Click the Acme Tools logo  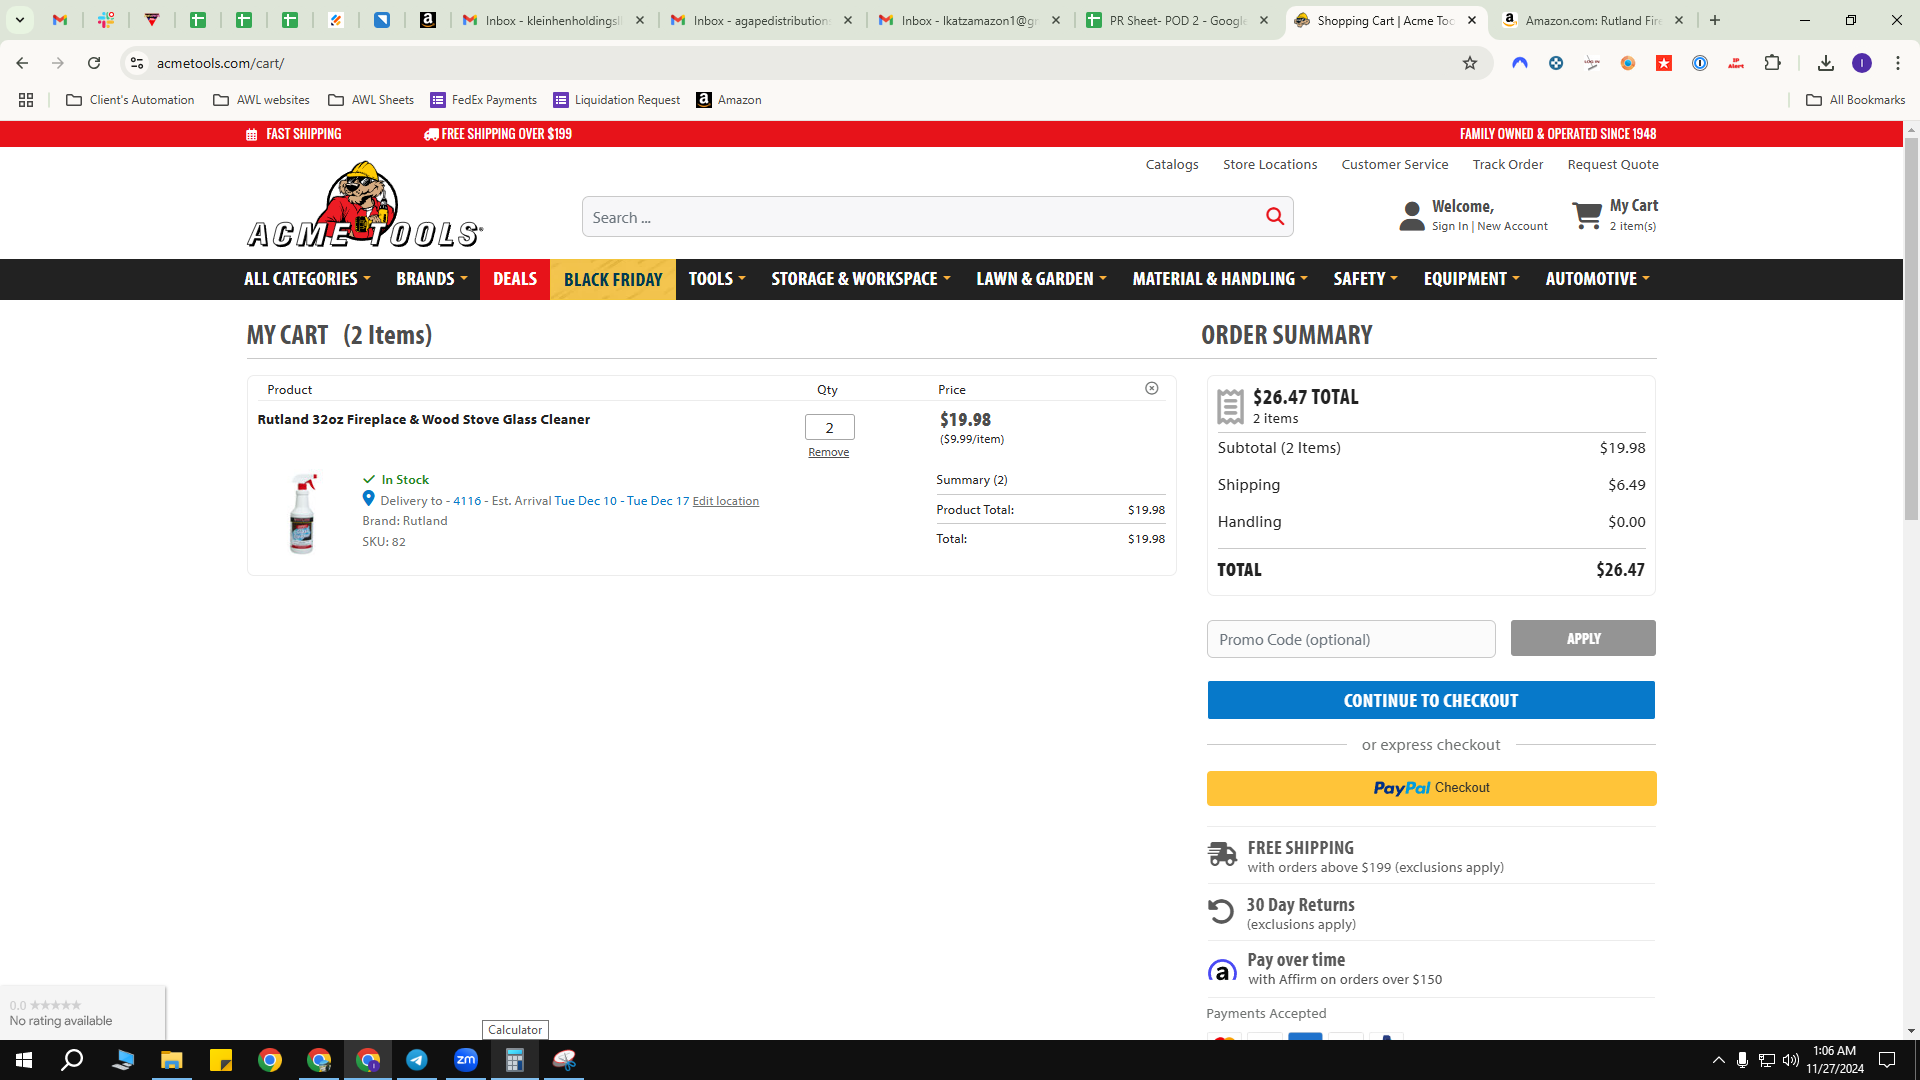point(365,205)
